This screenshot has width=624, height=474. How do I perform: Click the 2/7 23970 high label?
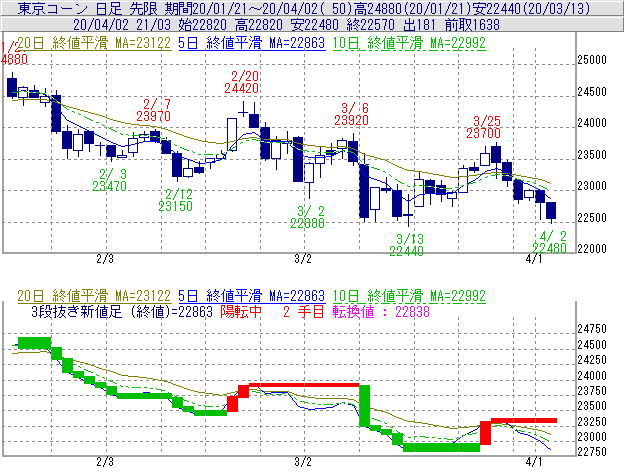pos(154,110)
